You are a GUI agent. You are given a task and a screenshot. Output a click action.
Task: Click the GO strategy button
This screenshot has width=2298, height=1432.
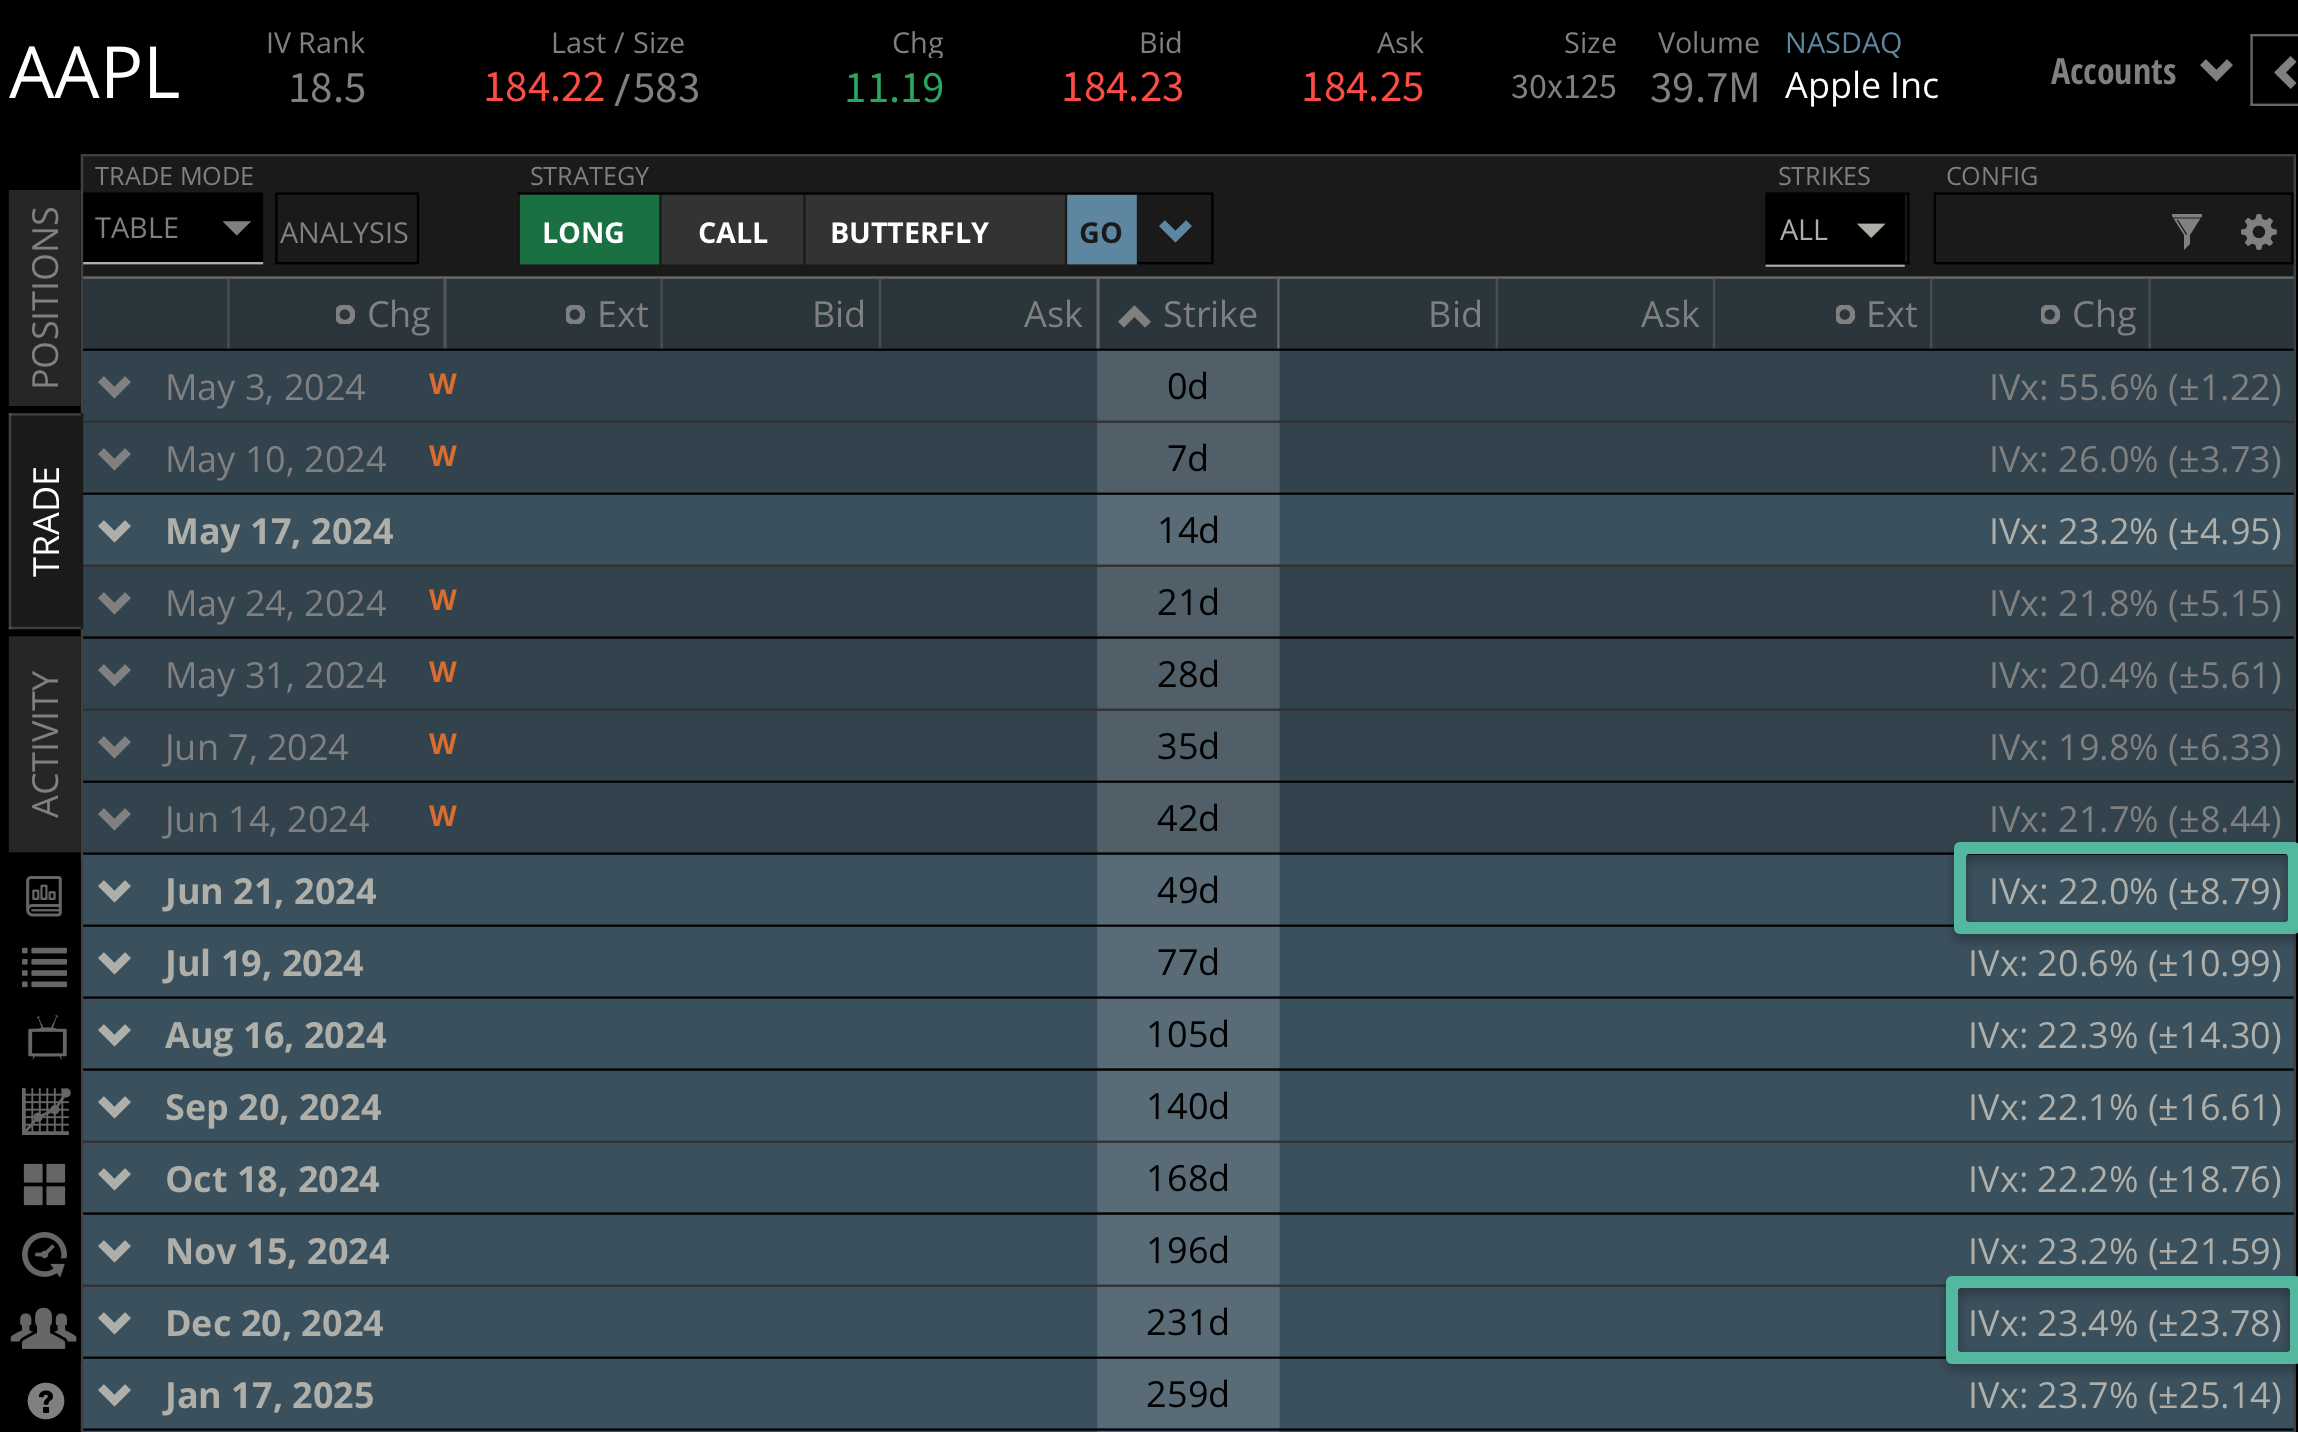coord(1100,230)
